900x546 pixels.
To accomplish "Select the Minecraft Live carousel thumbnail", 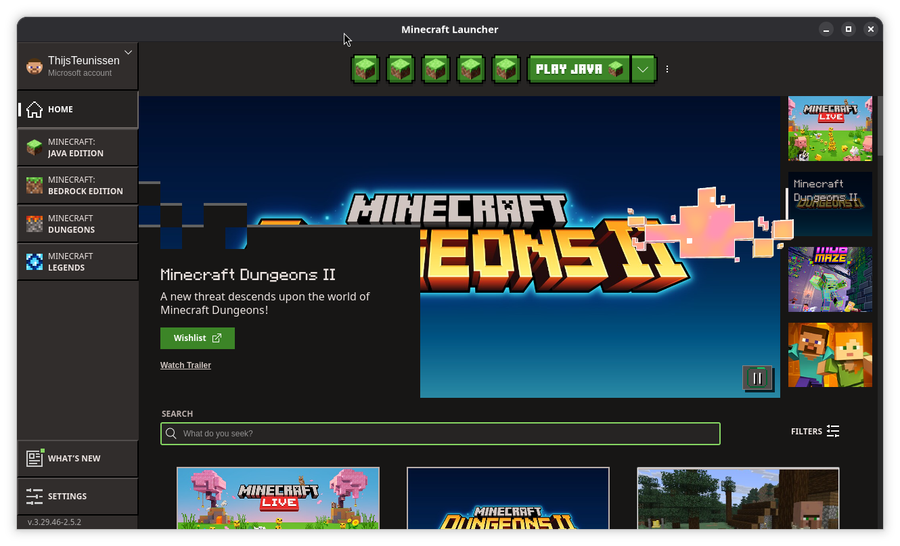I will [830, 129].
